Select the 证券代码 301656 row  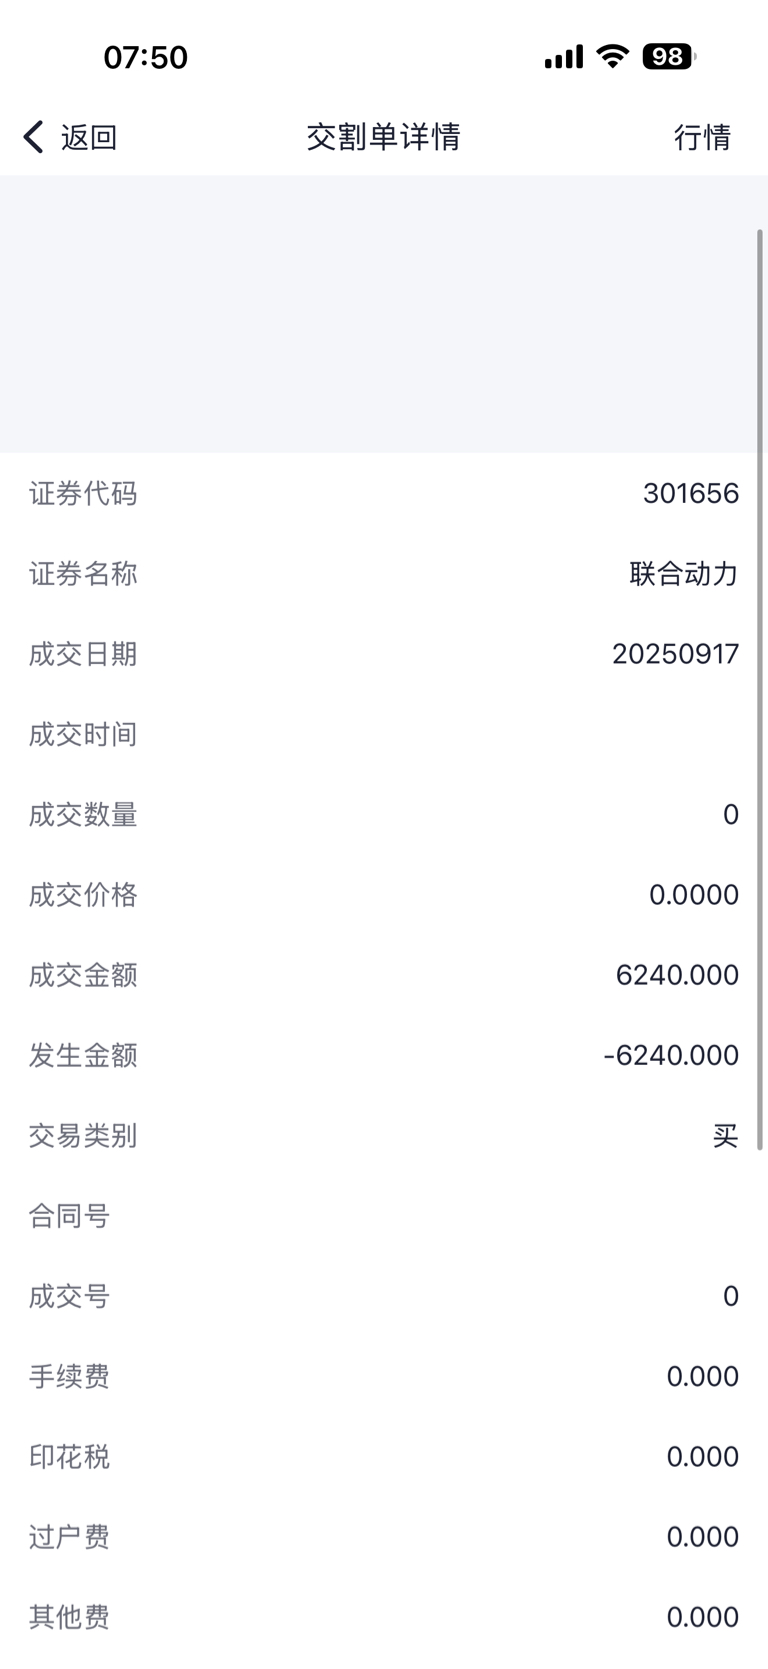384,493
